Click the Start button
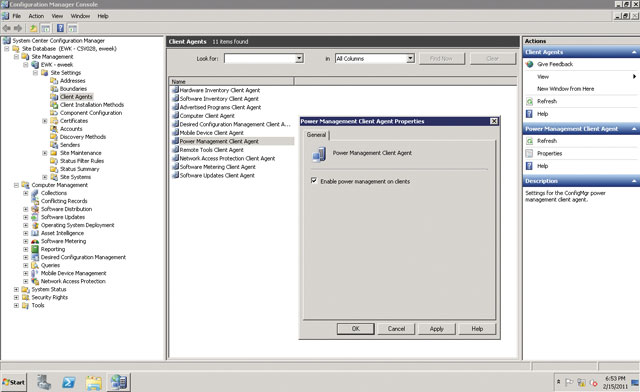The image size is (640, 392). [14, 382]
